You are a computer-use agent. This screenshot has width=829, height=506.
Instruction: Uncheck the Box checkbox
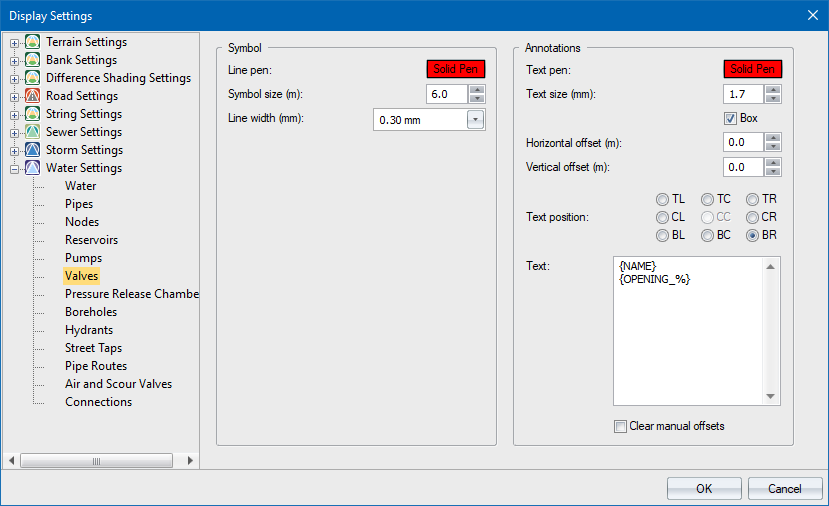731,118
